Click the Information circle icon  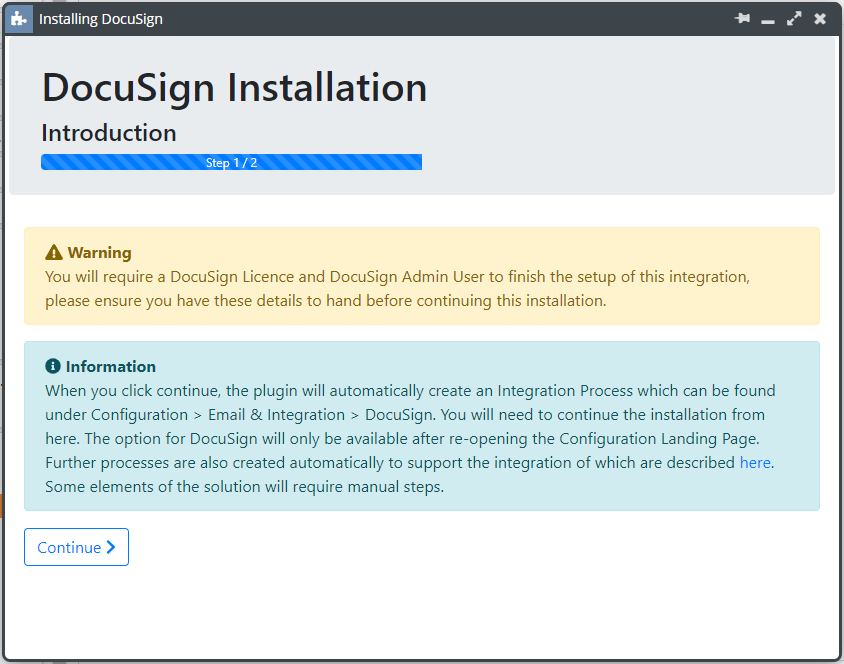tap(53, 366)
